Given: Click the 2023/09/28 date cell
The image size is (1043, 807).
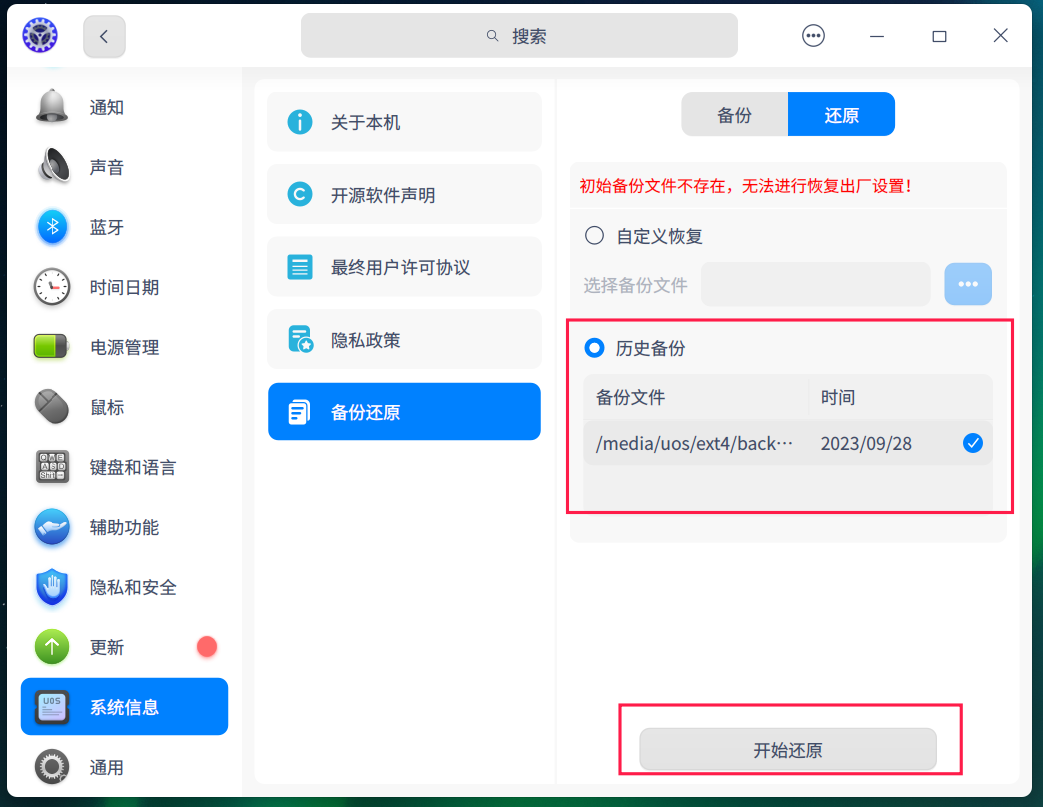Looking at the screenshot, I should tap(866, 444).
